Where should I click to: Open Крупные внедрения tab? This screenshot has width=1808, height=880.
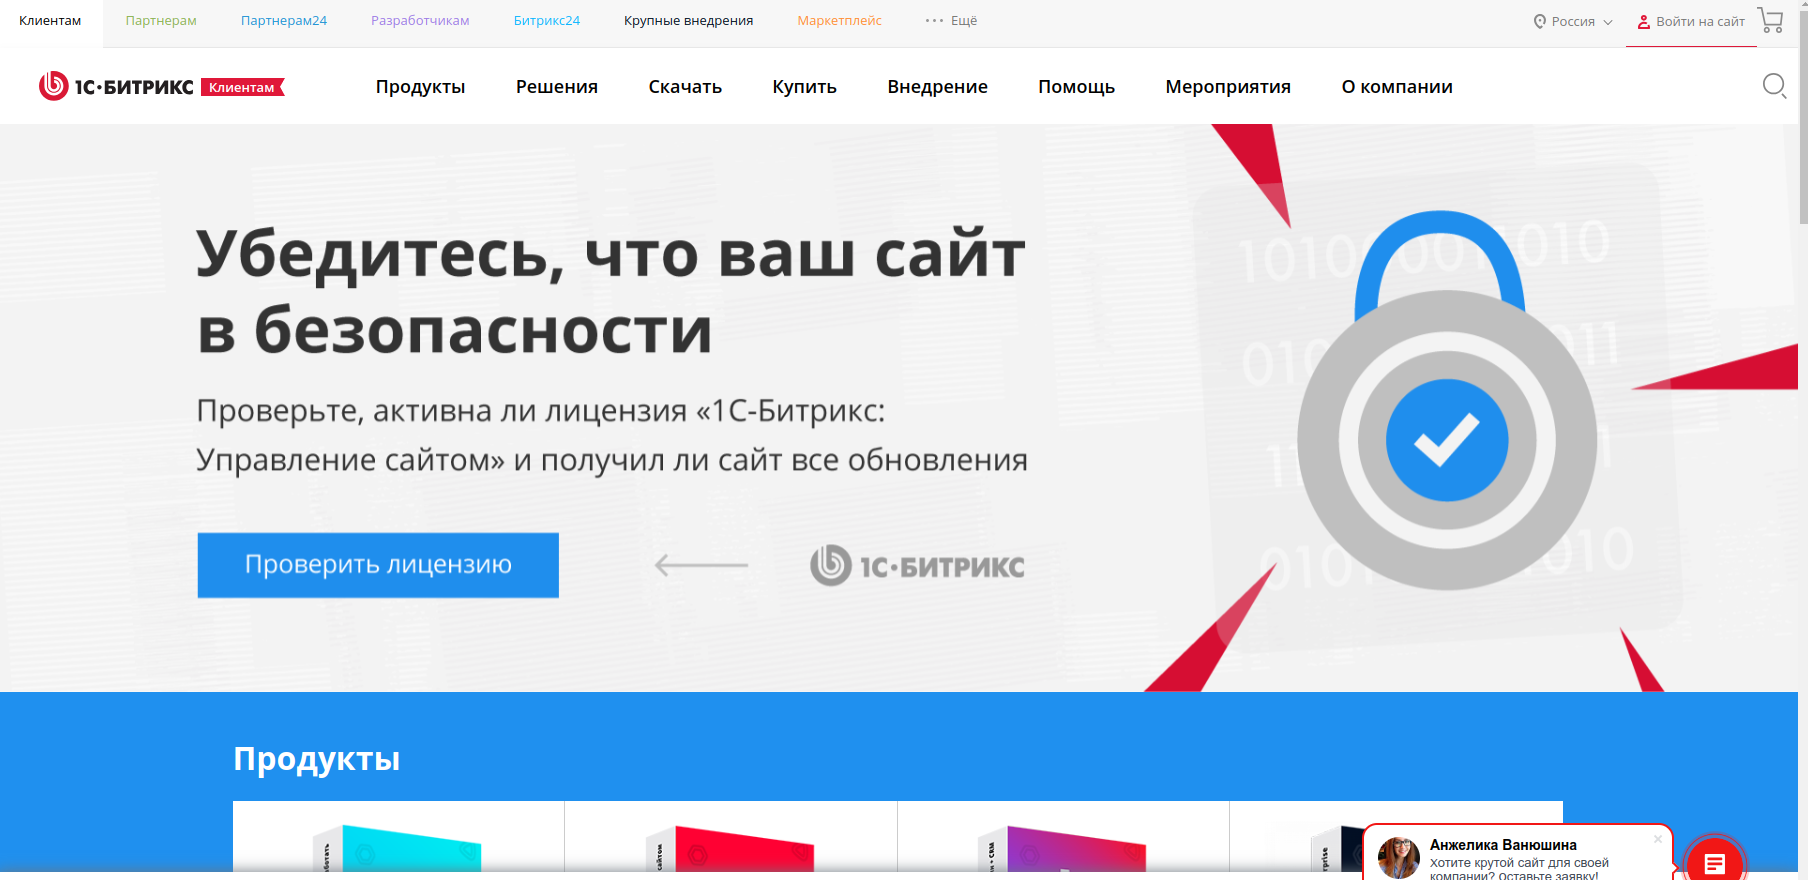pyautogui.click(x=689, y=21)
